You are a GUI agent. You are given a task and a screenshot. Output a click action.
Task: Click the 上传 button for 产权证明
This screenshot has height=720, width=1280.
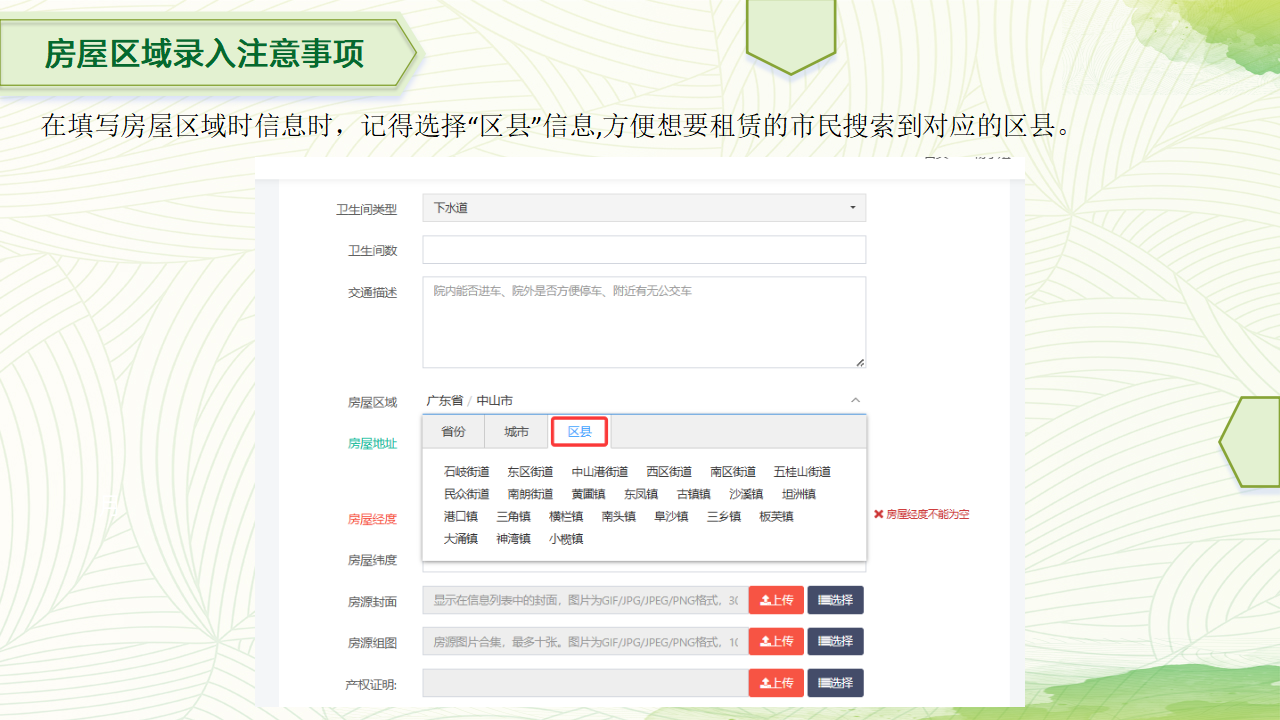(x=776, y=683)
